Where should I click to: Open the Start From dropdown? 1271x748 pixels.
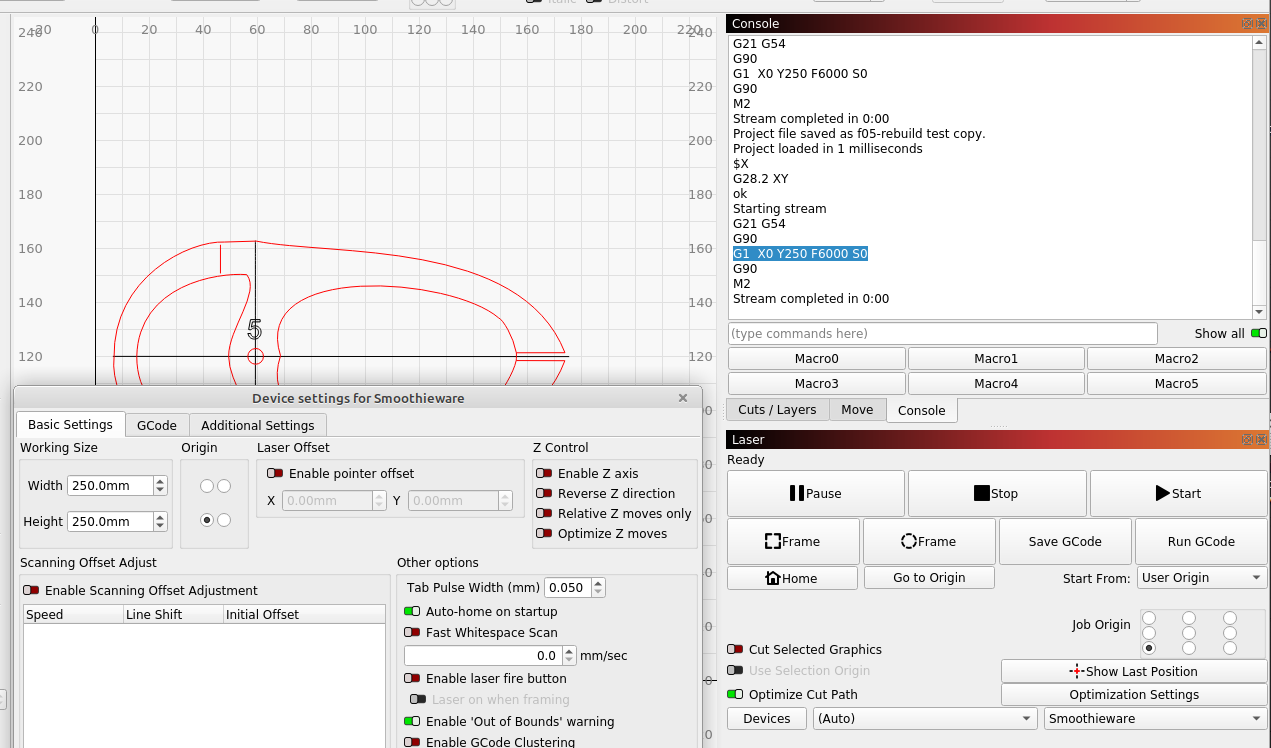[1201, 578]
